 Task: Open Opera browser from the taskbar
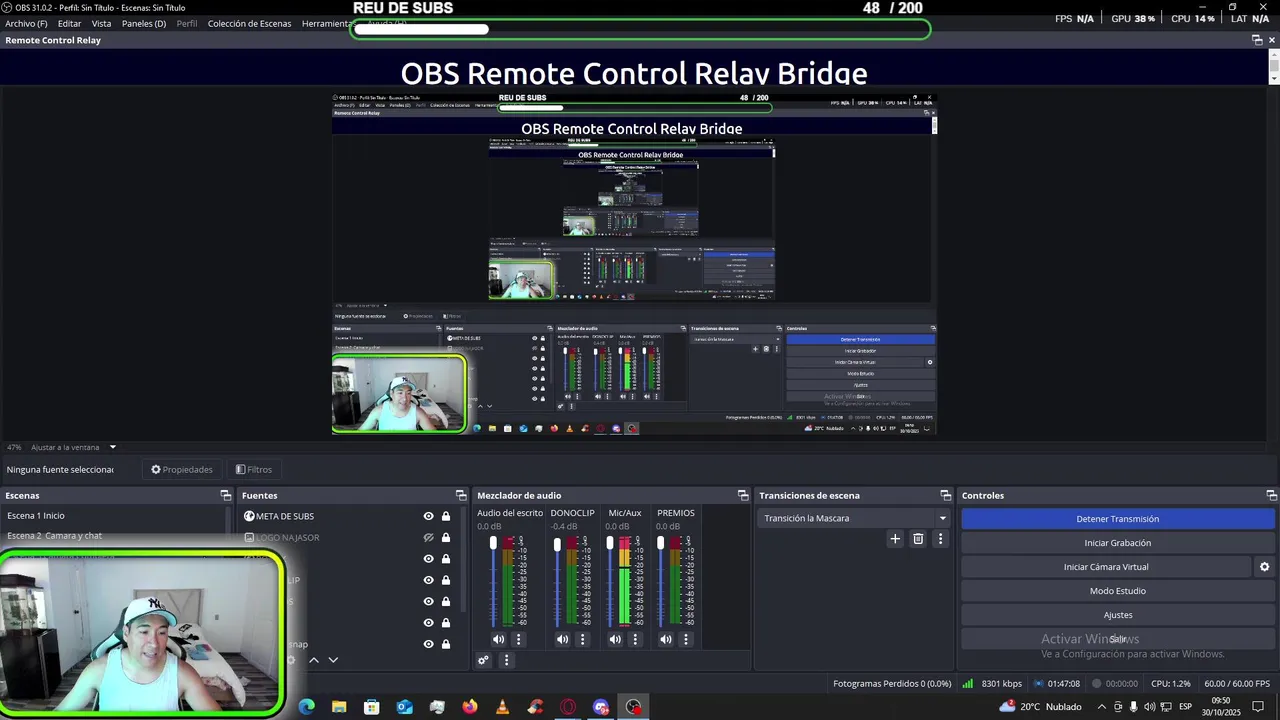[568, 707]
